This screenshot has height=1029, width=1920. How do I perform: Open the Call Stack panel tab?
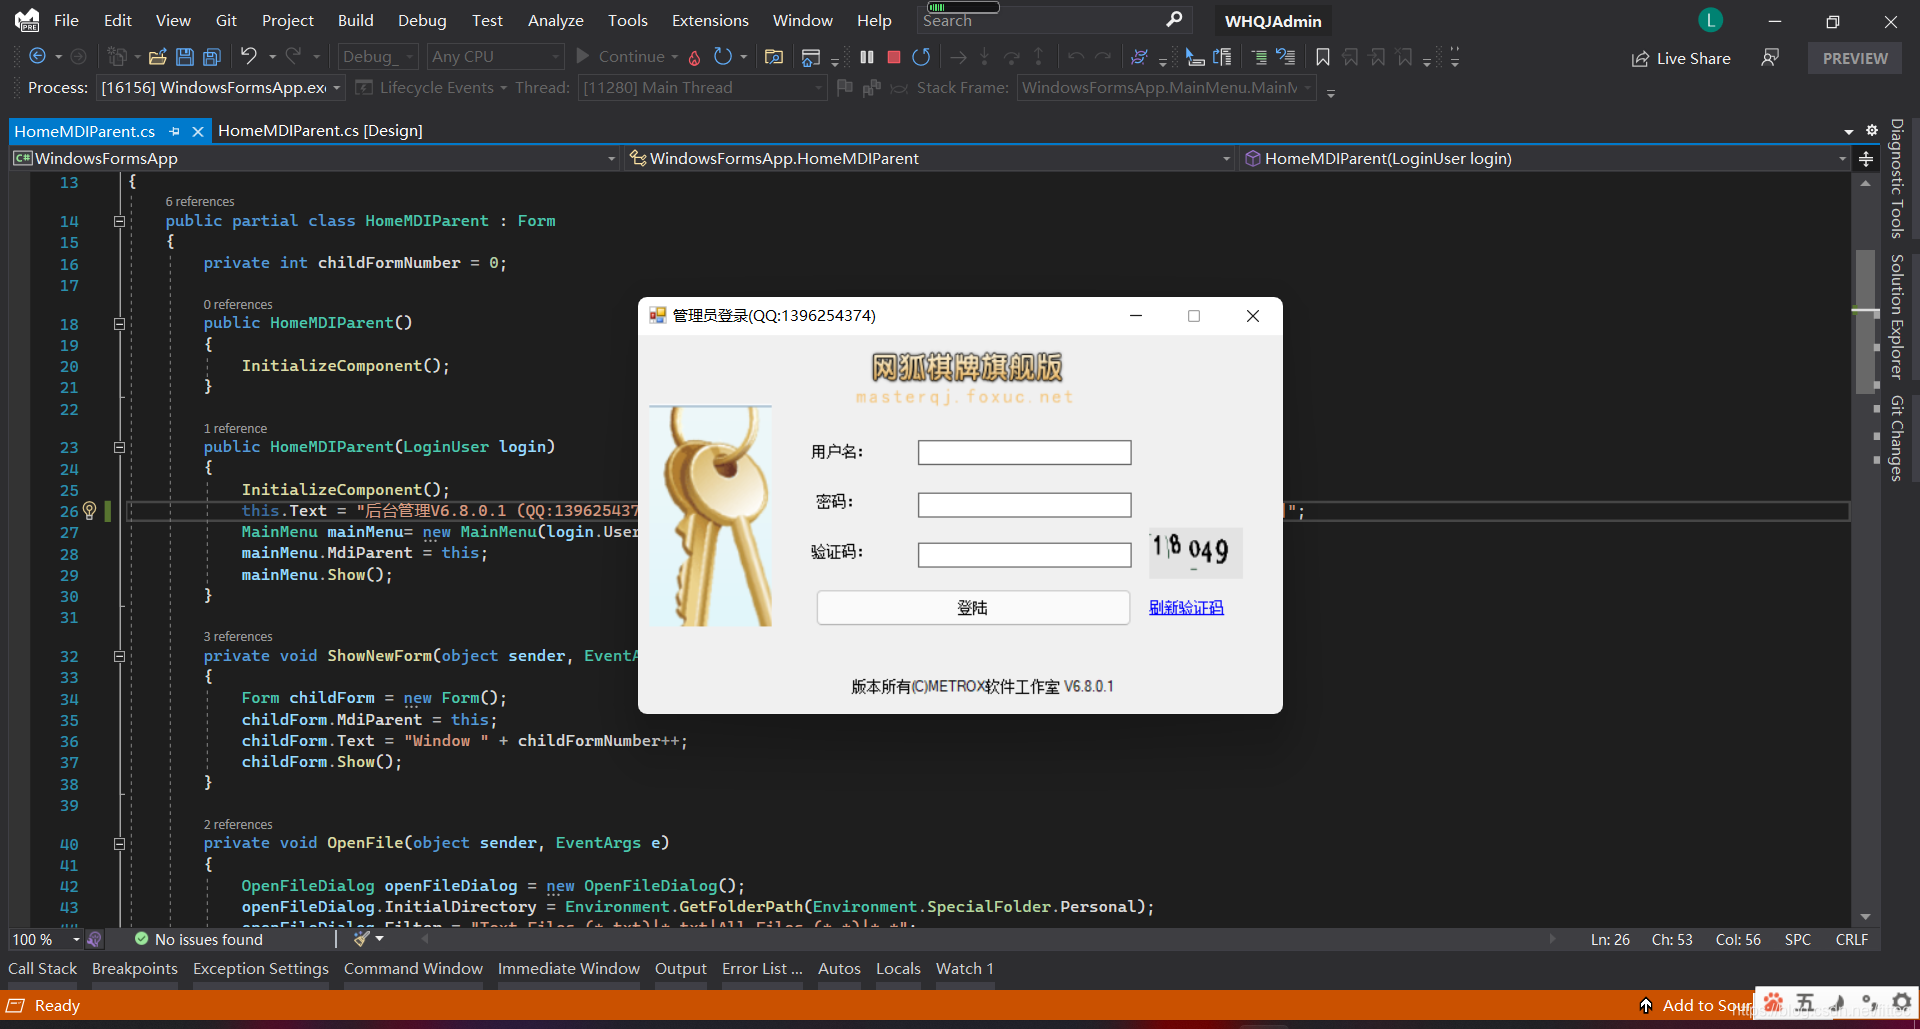click(x=42, y=968)
